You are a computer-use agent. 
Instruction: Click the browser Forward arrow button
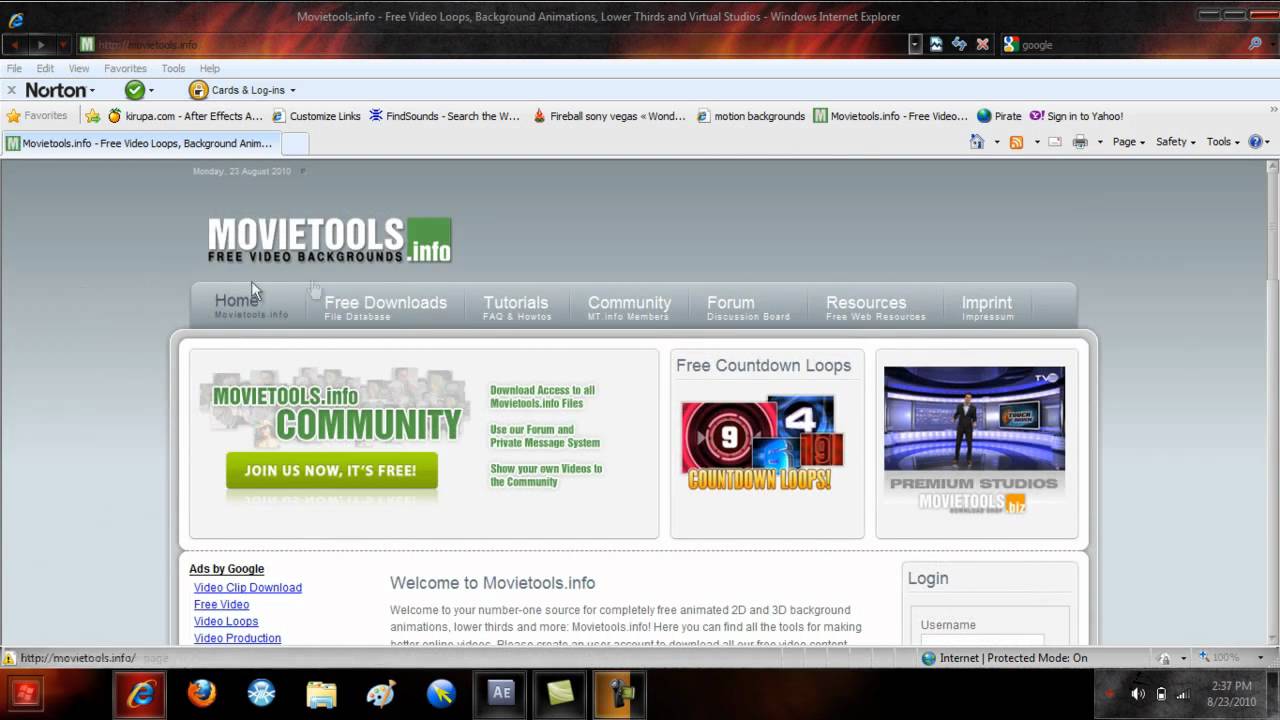point(41,44)
